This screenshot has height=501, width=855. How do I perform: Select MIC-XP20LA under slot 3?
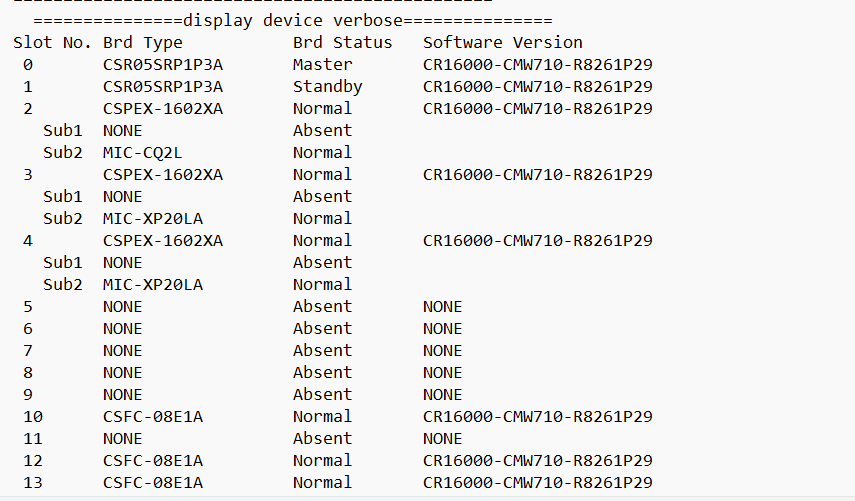[152, 218]
